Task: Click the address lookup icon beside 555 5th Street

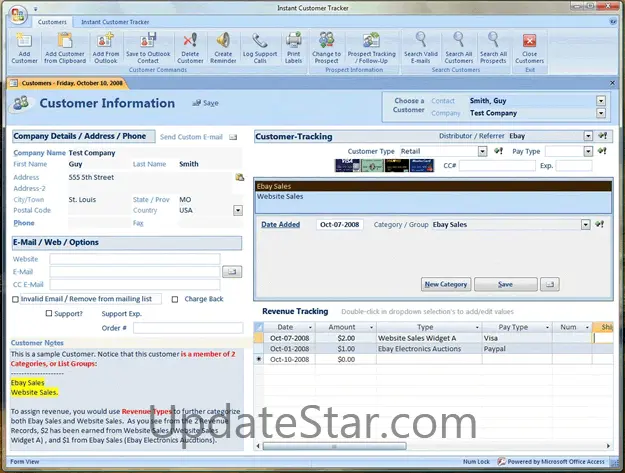Action: click(x=239, y=177)
